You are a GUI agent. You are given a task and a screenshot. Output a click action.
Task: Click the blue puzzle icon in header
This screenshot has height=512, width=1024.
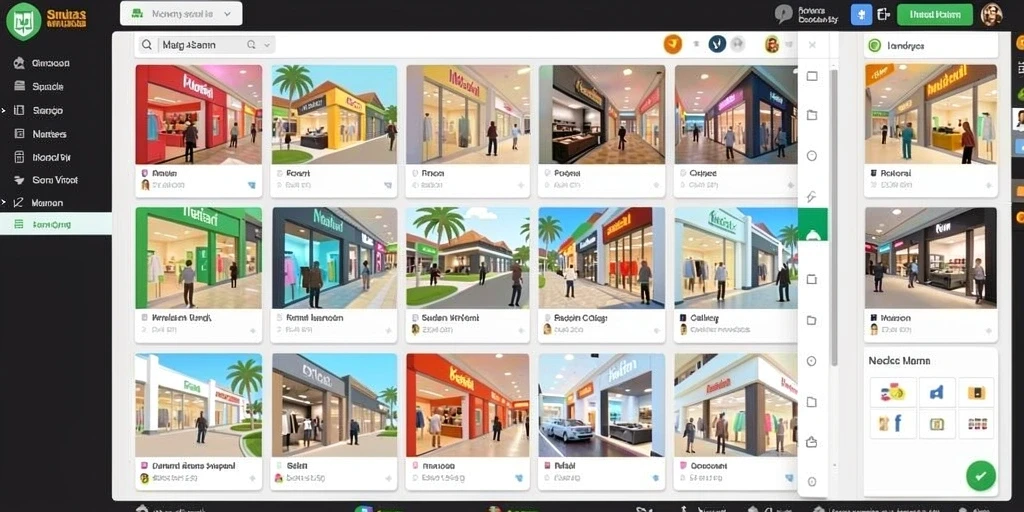pyautogui.click(x=861, y=14)
